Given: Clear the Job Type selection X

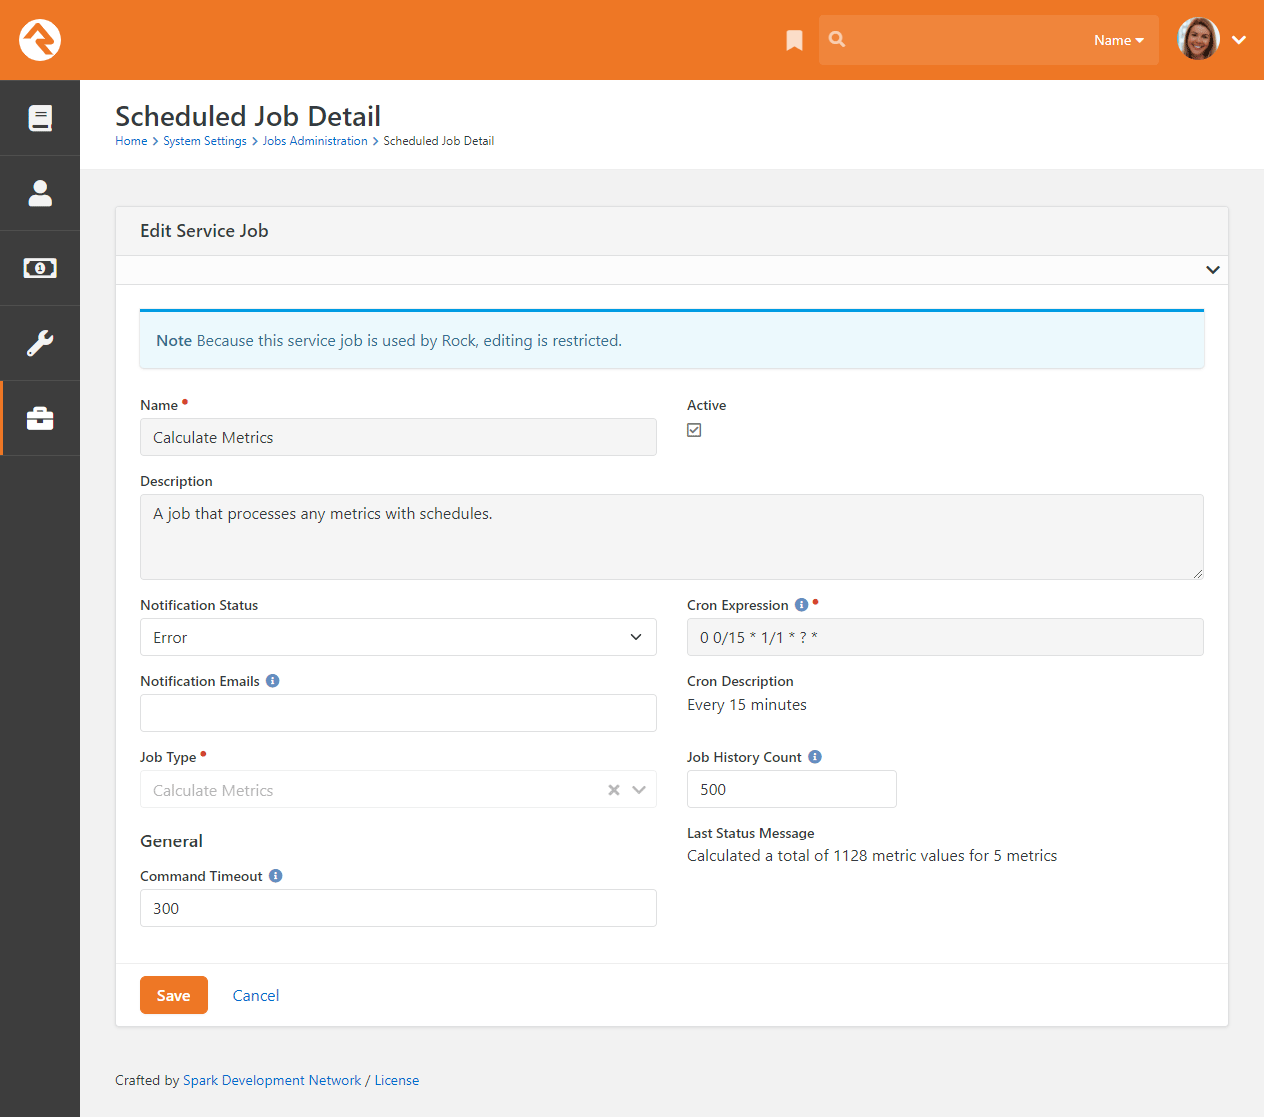Looking at the screenshot, I should (x=614, y=790).
